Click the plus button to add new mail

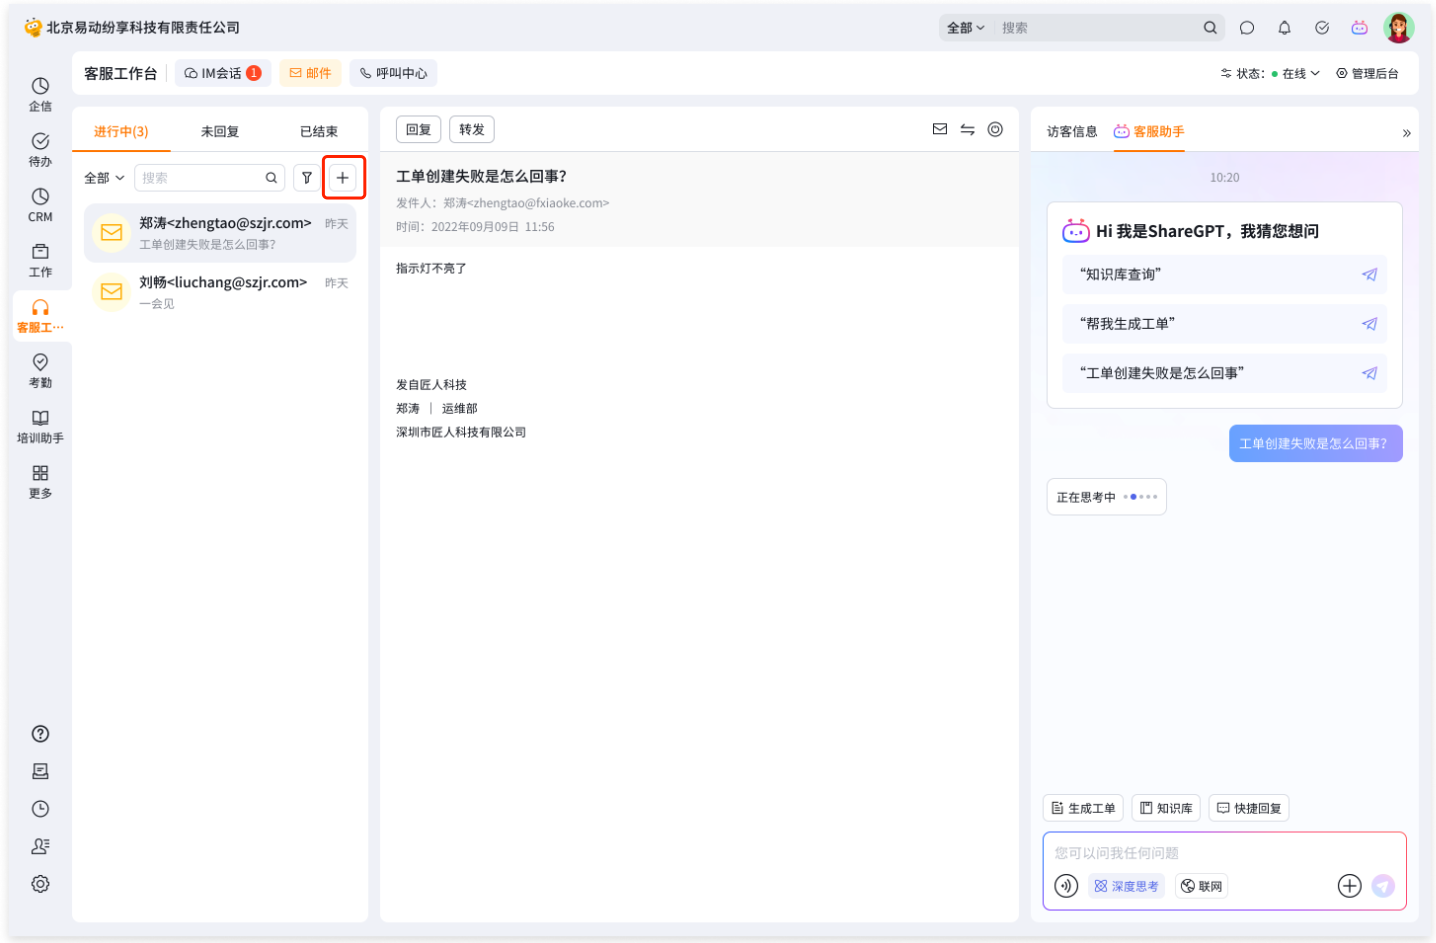[x=342, y=178]
